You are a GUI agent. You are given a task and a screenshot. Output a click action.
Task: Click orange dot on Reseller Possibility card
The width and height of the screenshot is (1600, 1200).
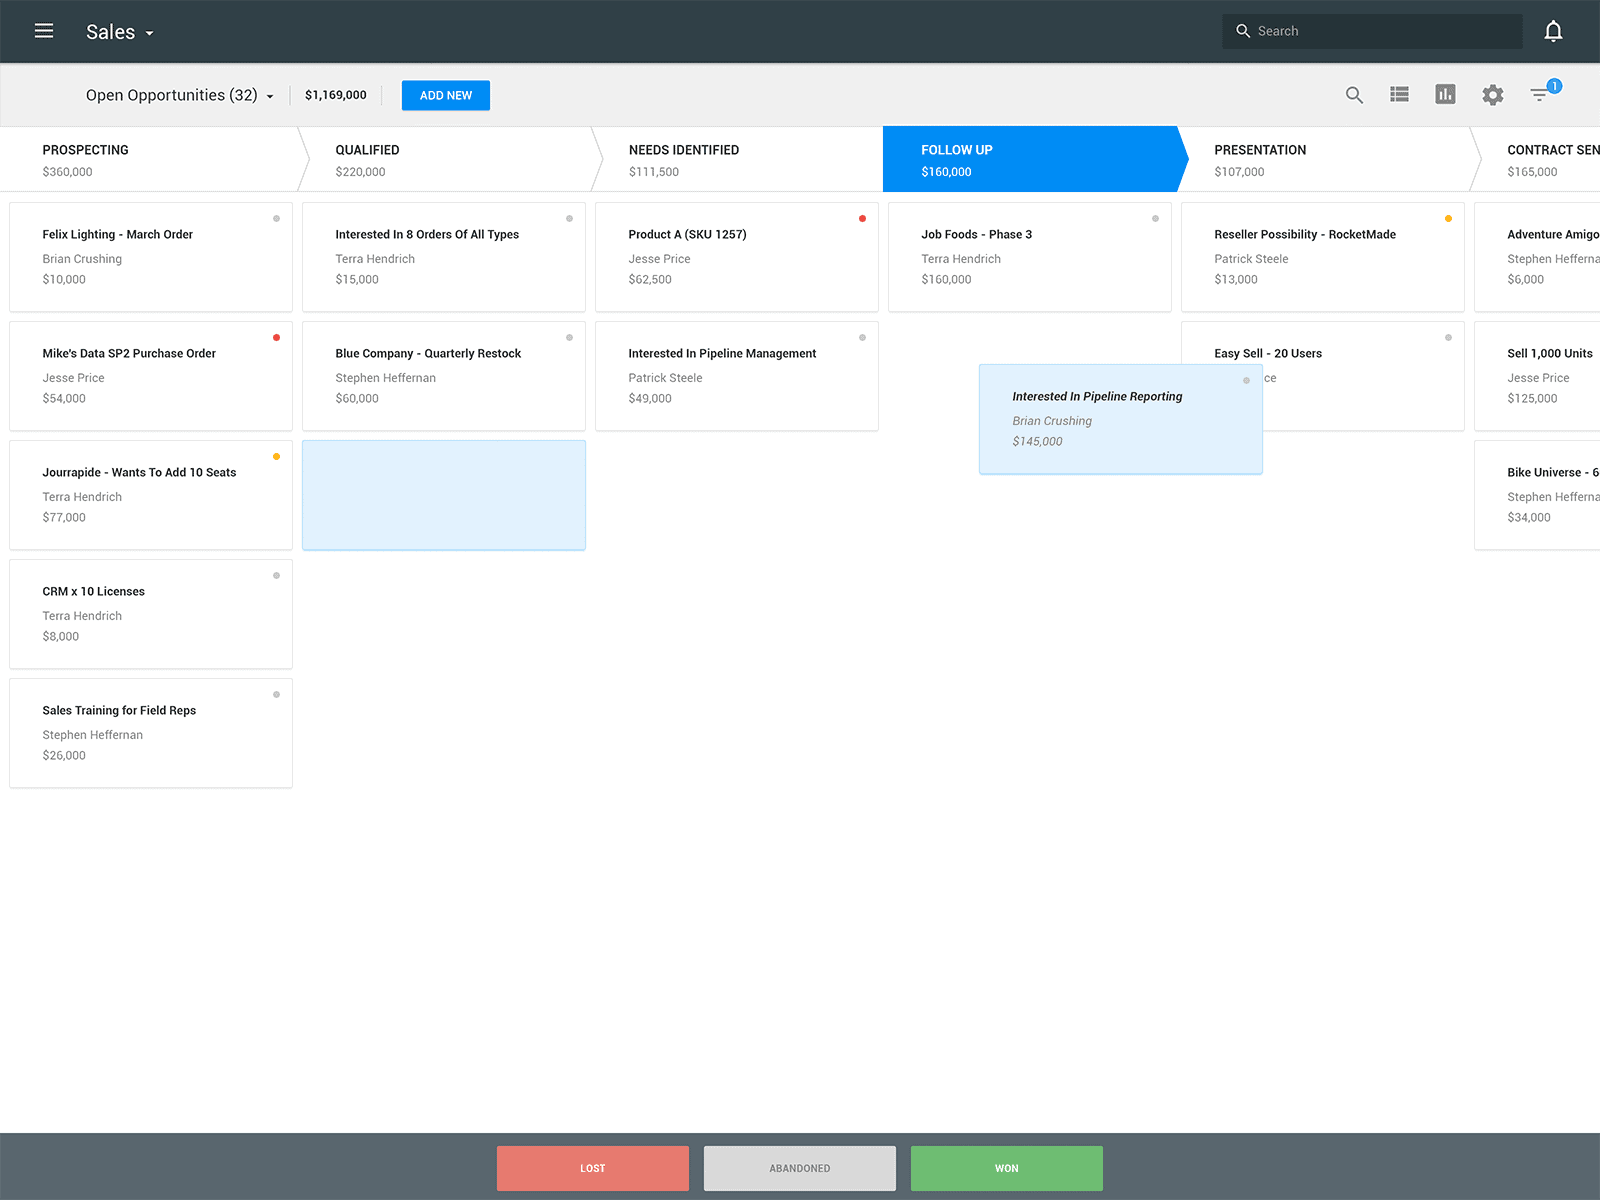click(x=1448, y=218)
